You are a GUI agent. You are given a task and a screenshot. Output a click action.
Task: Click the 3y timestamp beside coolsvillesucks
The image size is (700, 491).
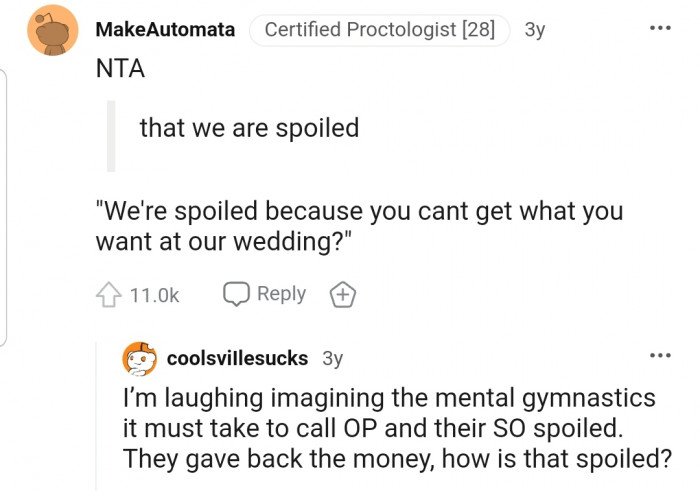pyautogui.click(x=334, y=358)
